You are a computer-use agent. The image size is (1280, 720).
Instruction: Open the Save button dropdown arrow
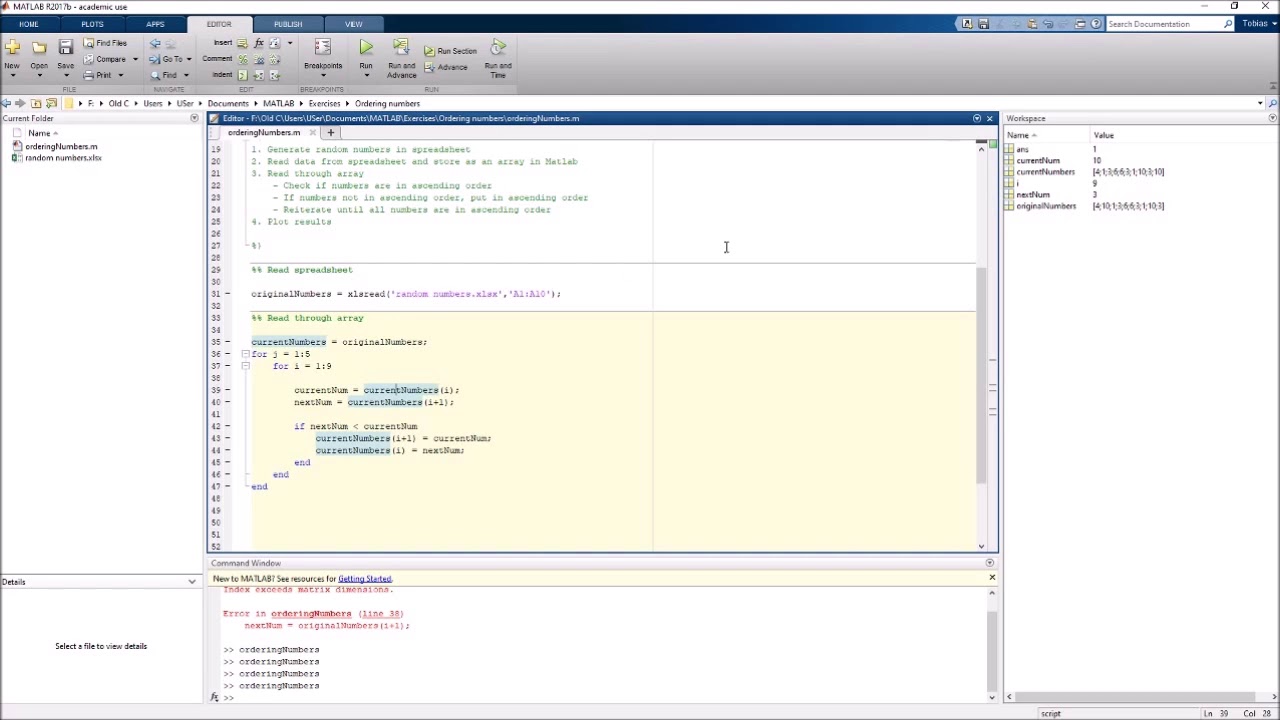tap(65, 75)
